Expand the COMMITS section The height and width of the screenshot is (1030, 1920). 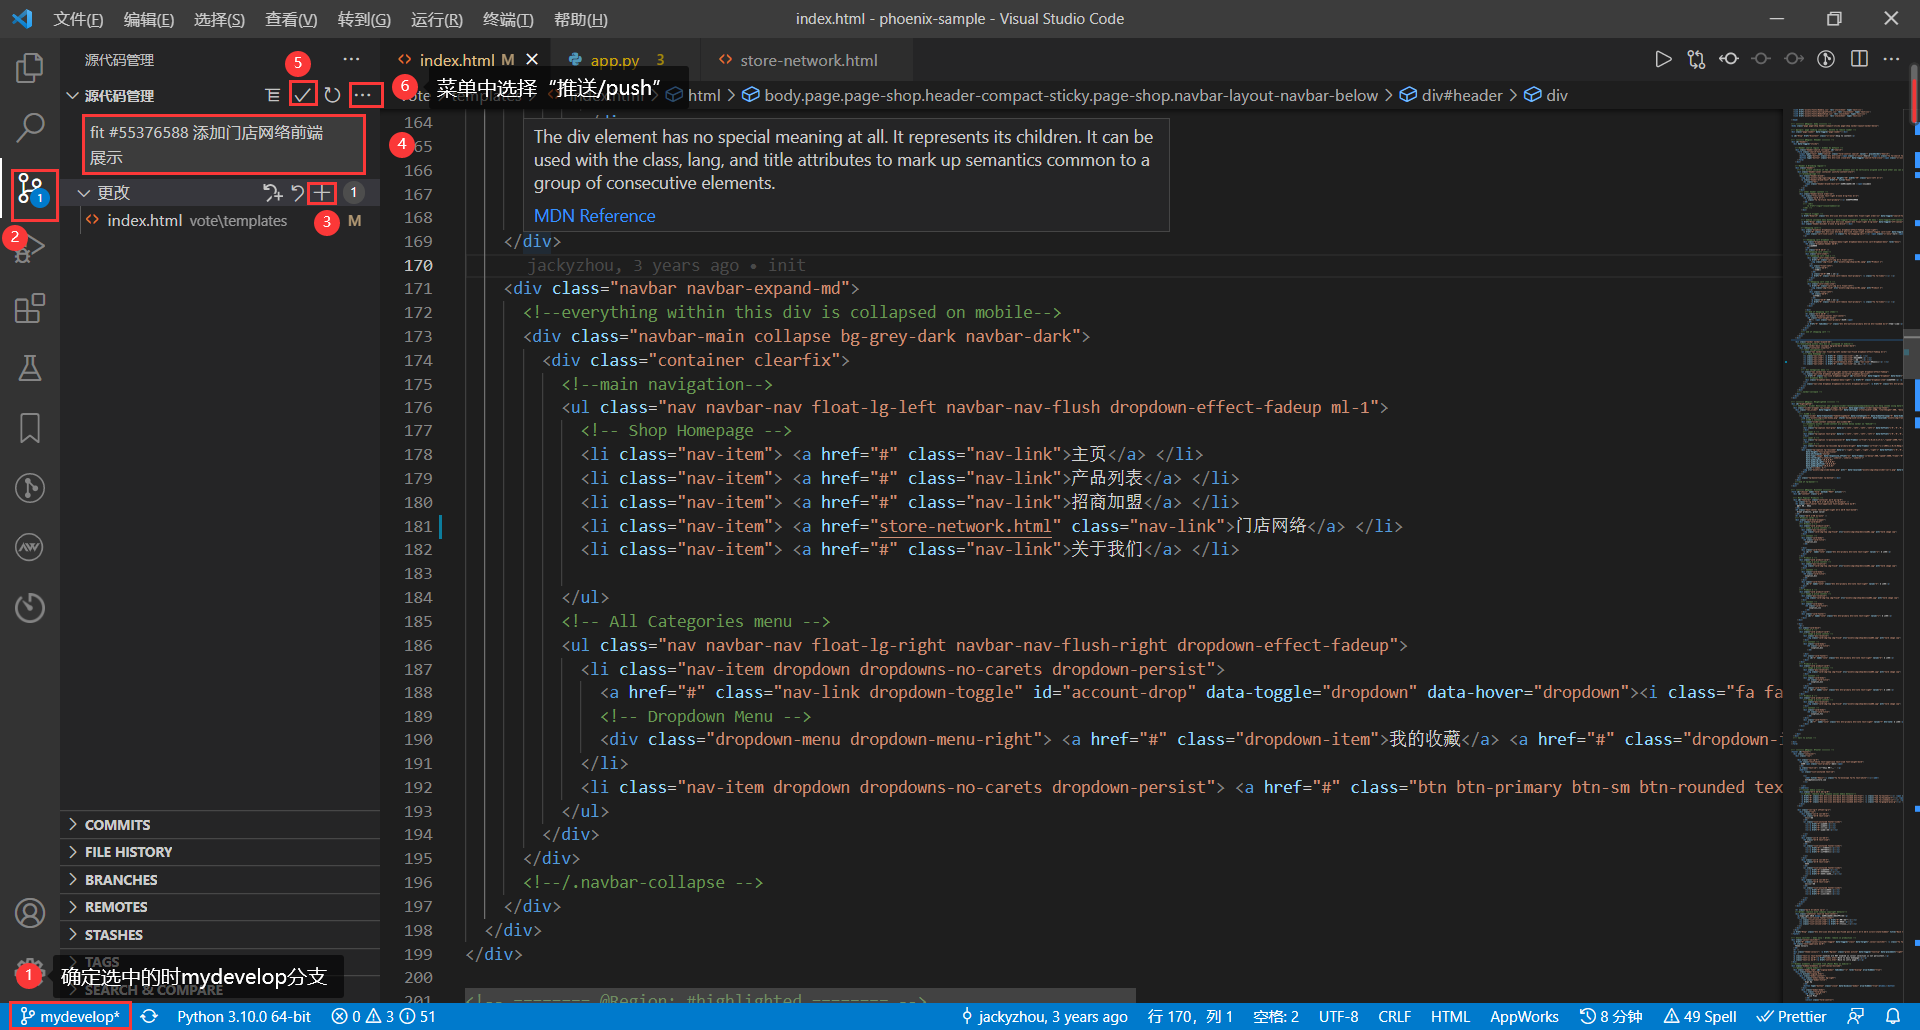117,825
